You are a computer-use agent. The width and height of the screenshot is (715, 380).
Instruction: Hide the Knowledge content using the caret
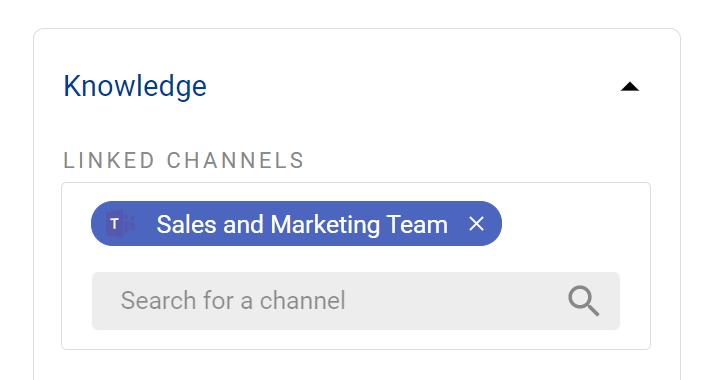coord(630,87)
